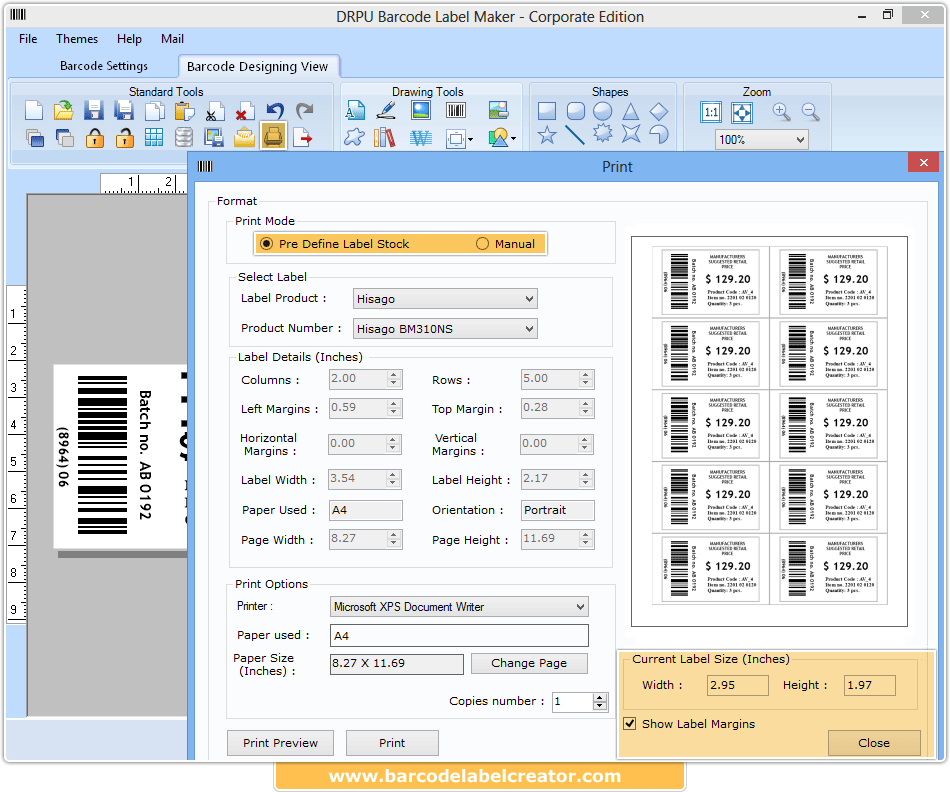Image resolution: width=950 pixels, height=792 pixels.
Task: Click the Current Label Size Height field
Action: click(x=869, y=685)
